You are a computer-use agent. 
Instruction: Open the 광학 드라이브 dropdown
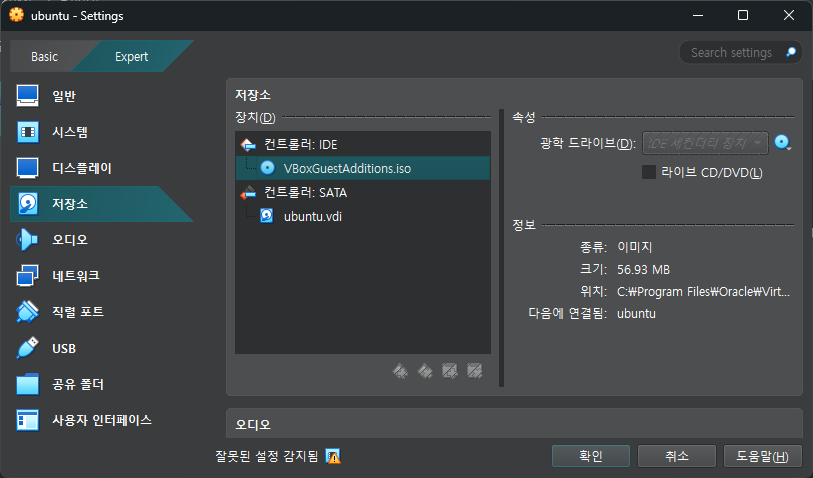(x=705, y=143)
